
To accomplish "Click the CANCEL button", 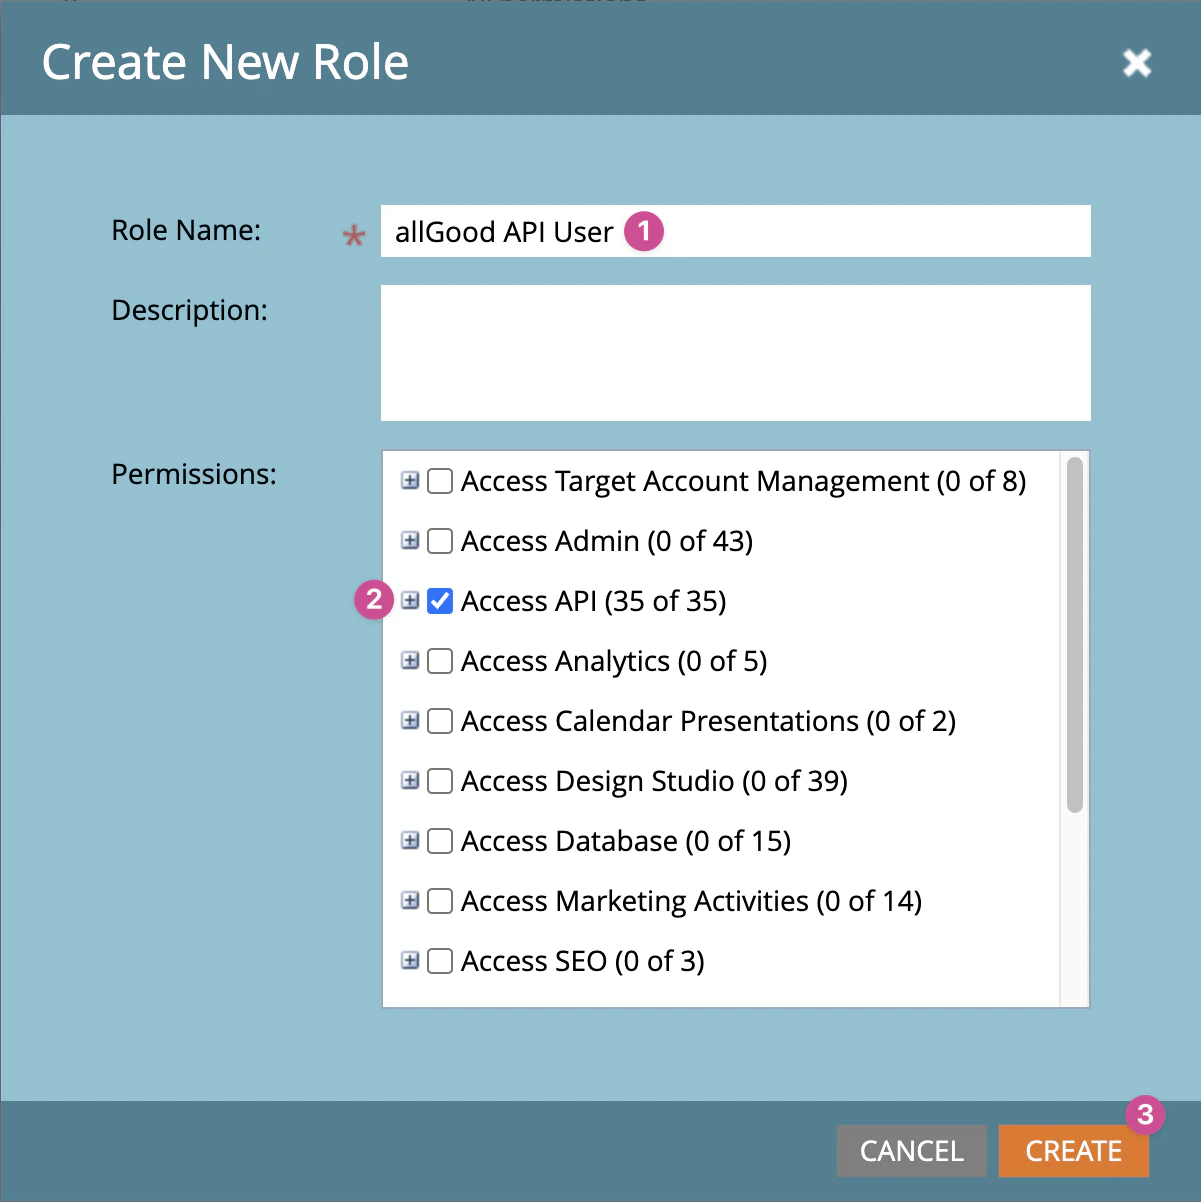I will click(x=911, y=1151).
